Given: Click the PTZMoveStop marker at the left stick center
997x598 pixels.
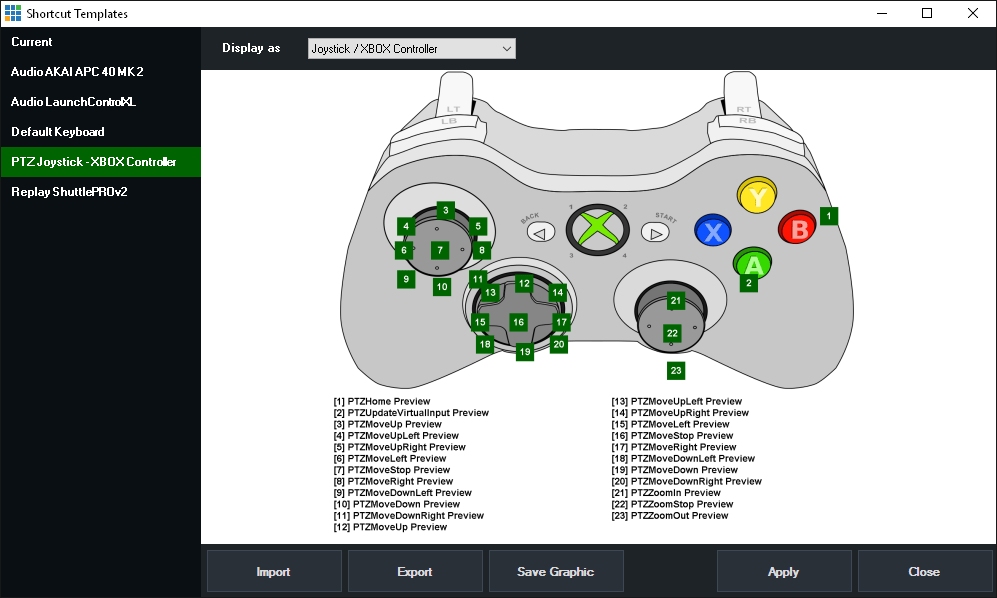Looking at the screenshot, I should click(x=438, y=250).
